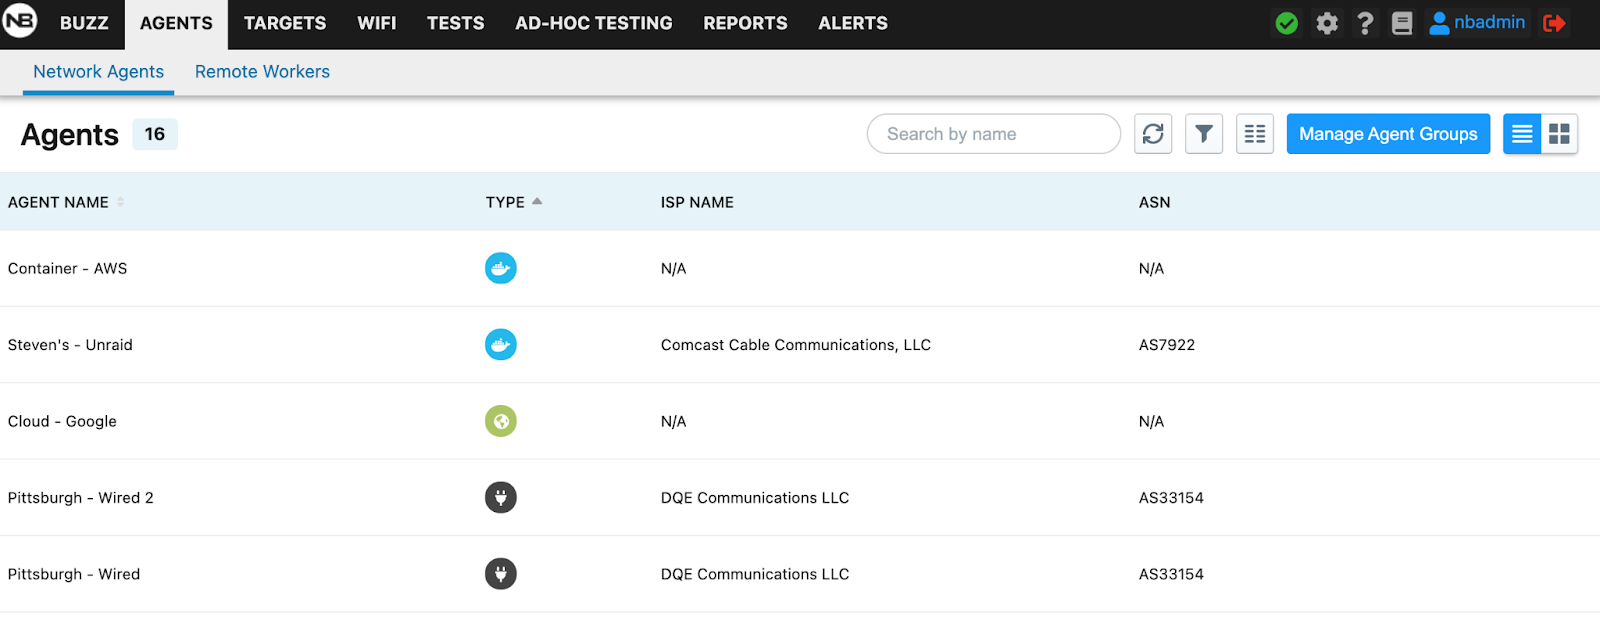Open the Targets menu tab
The height and width of the screenshot is (623, 1600).
[285, 23]
